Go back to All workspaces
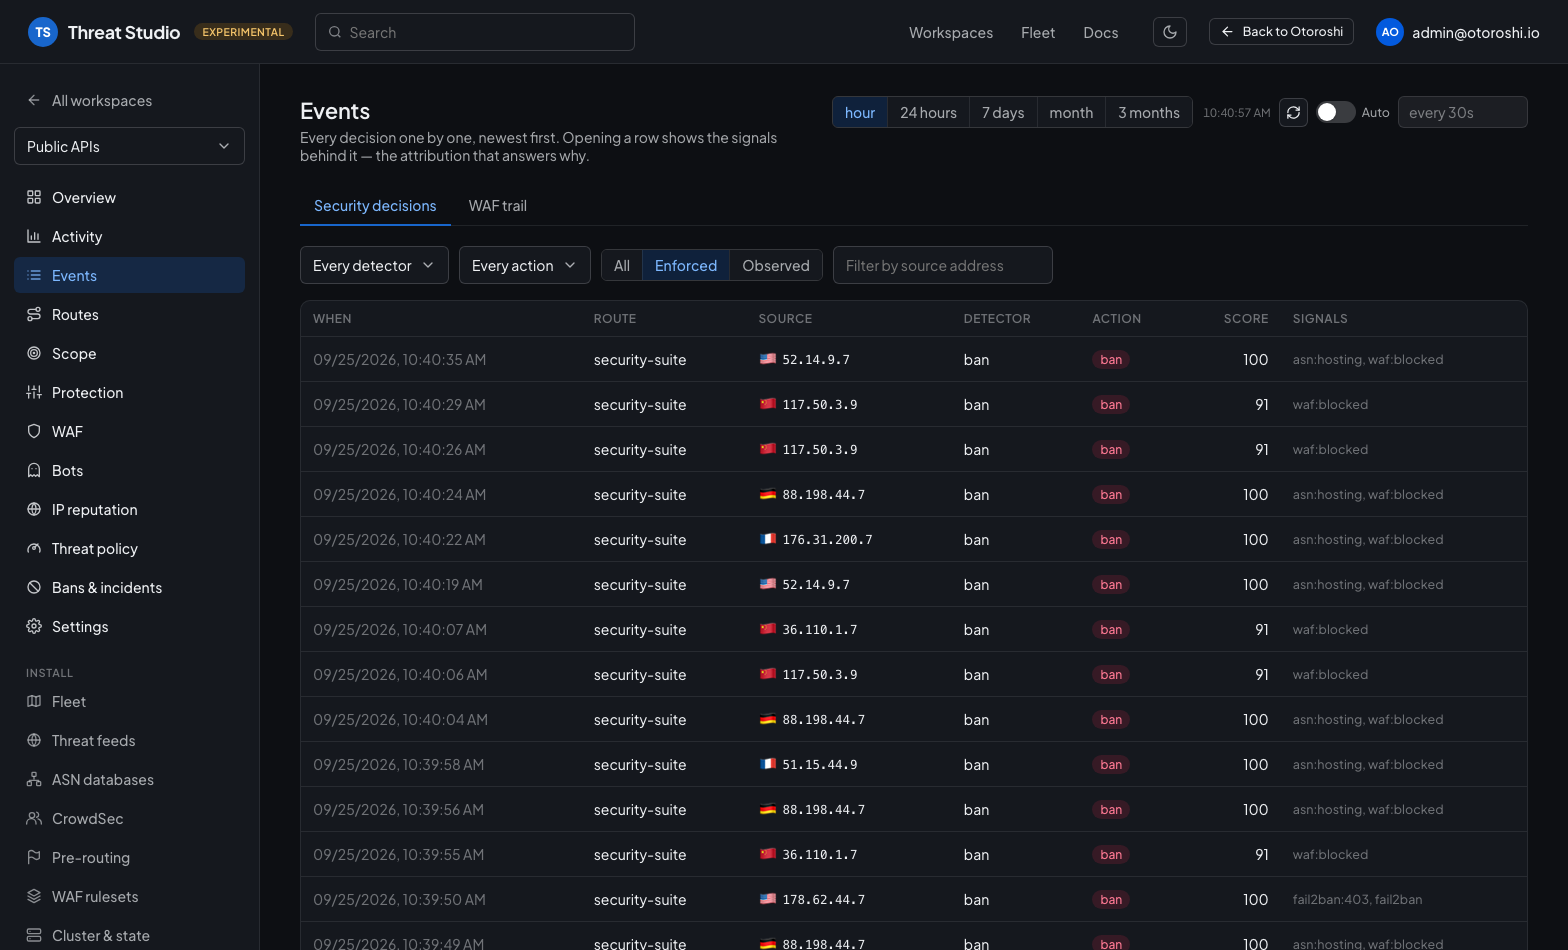The image size is (1568, 950). click(x=89, y=100)
